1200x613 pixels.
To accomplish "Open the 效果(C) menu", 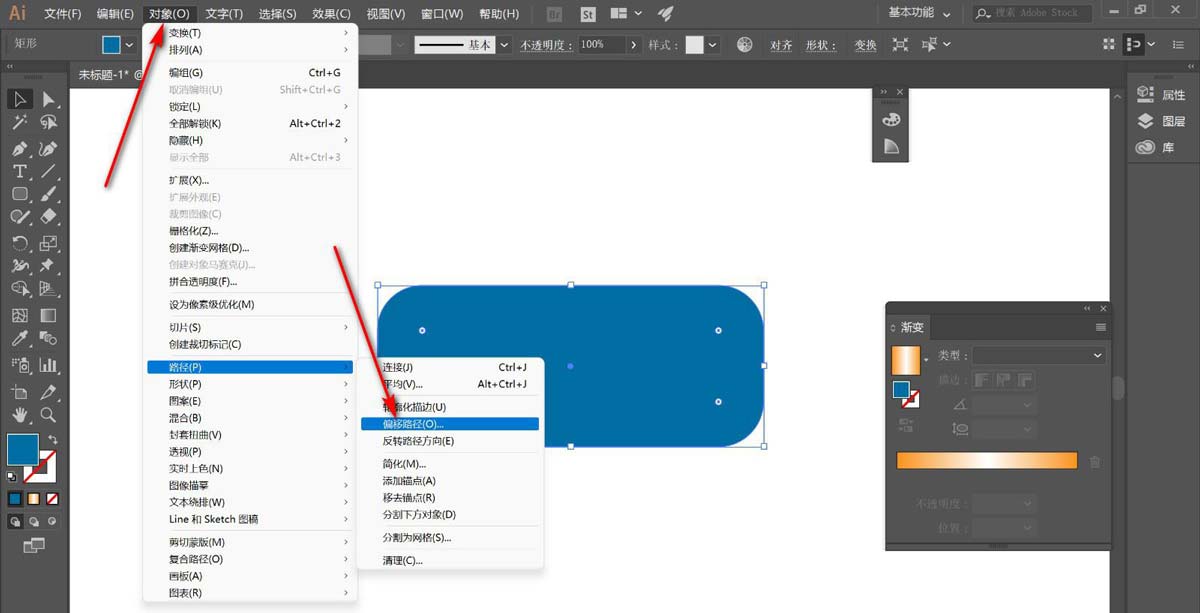I will (331, 14).
